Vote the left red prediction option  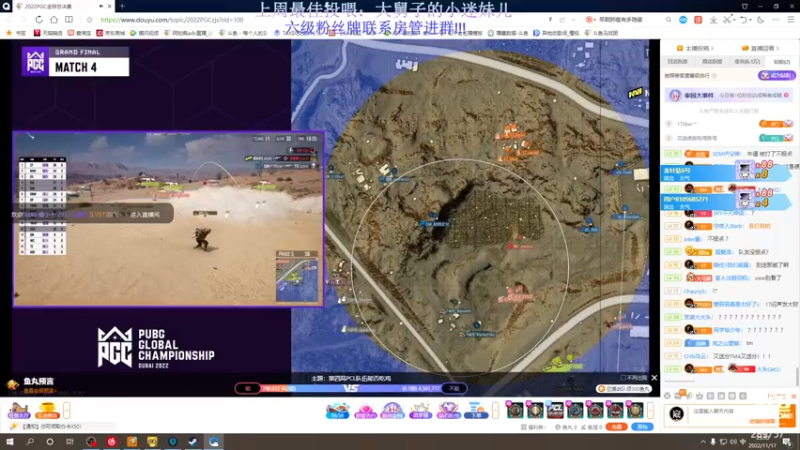tap(247, 388)
